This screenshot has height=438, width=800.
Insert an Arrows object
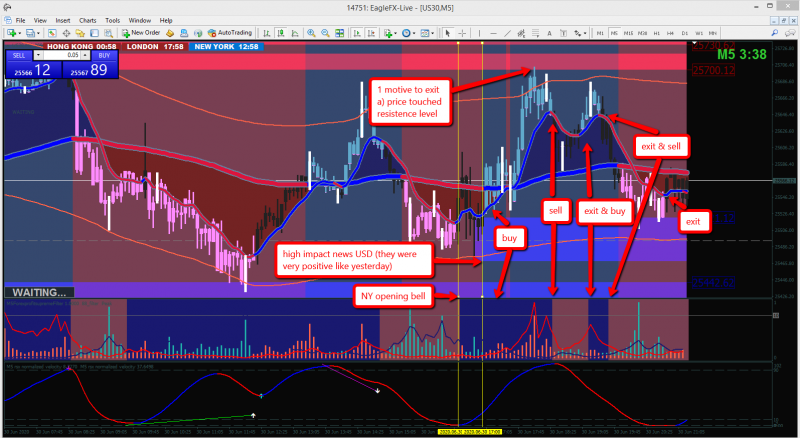click(x=578, y=33)
